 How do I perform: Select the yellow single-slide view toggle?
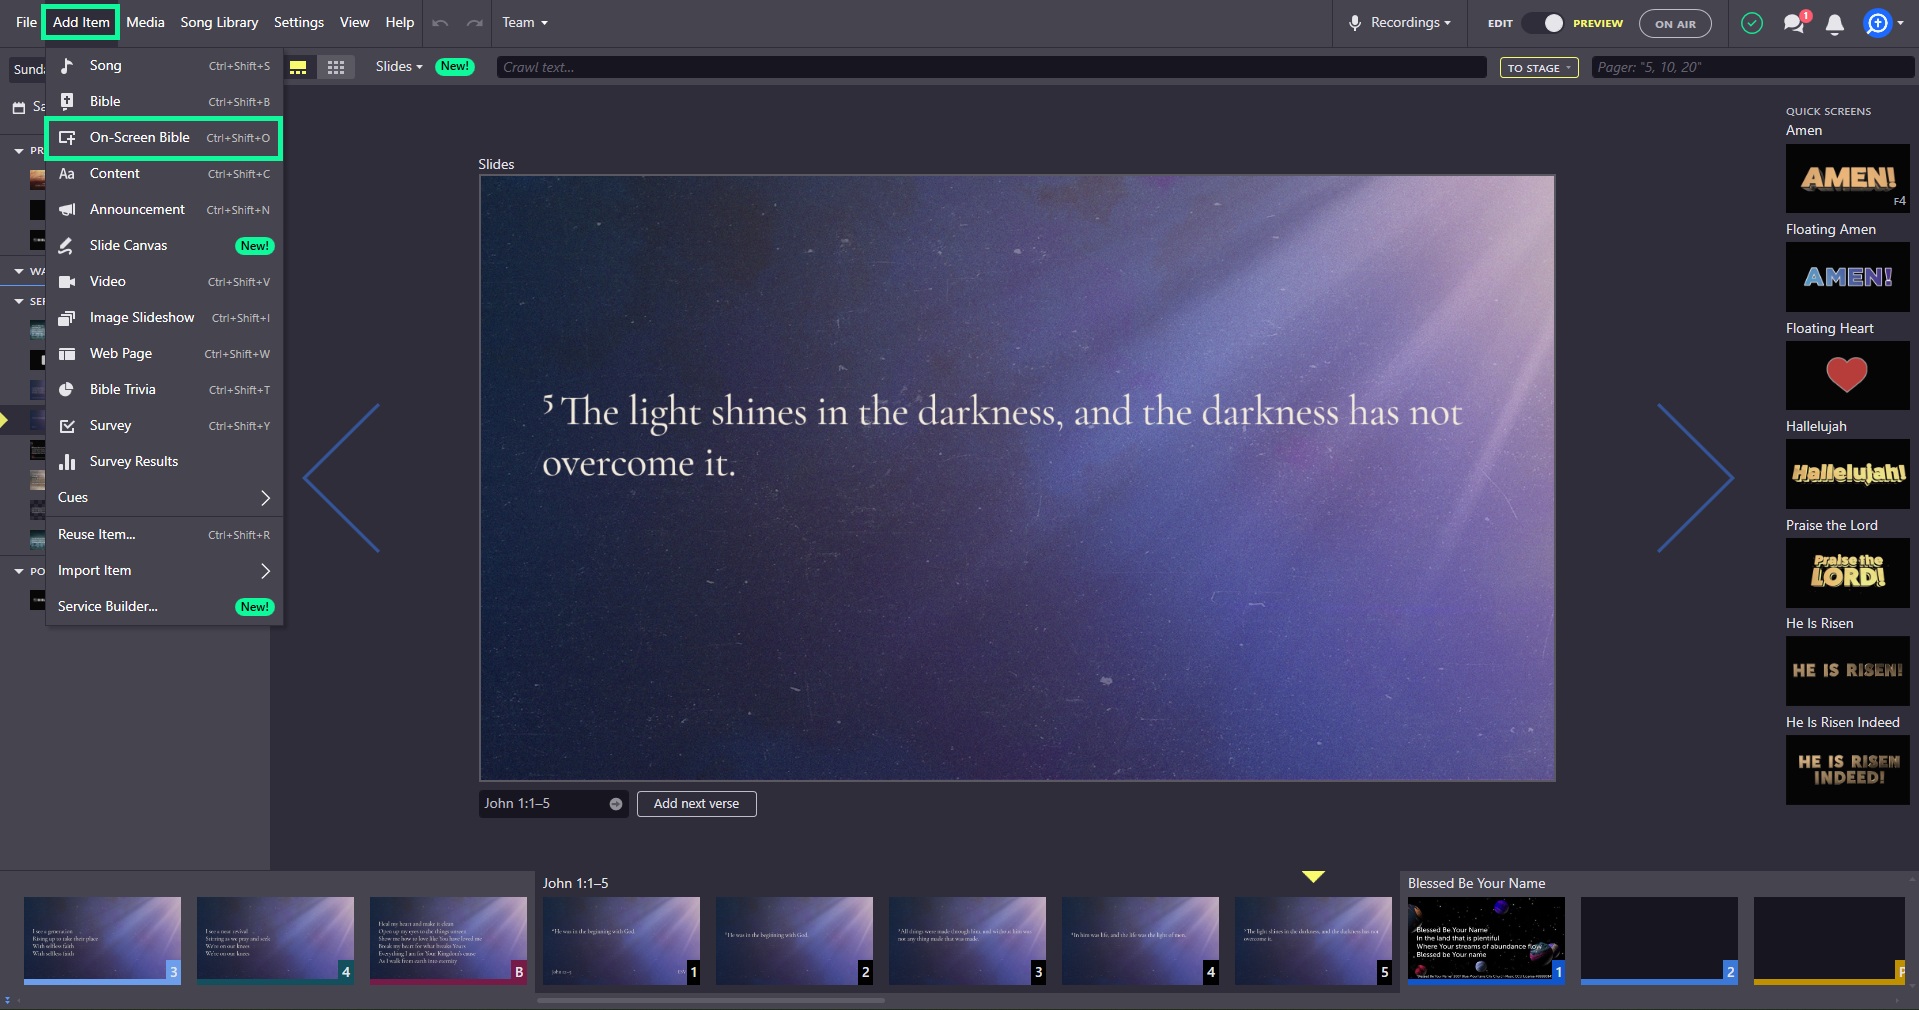click(298, 67)
